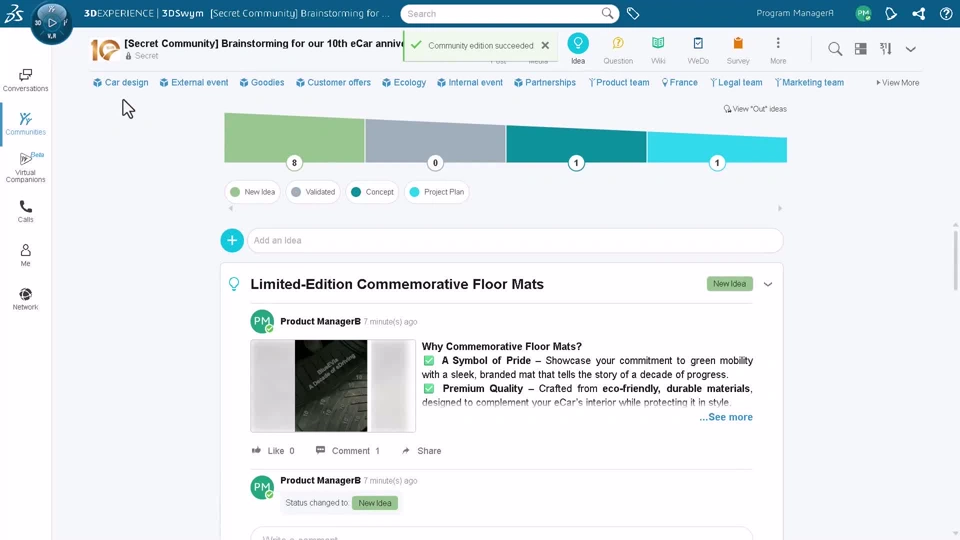Screen dimensions: 960x540
Task: Click the teal Concept funnel segment
Action: coord(576,144)
